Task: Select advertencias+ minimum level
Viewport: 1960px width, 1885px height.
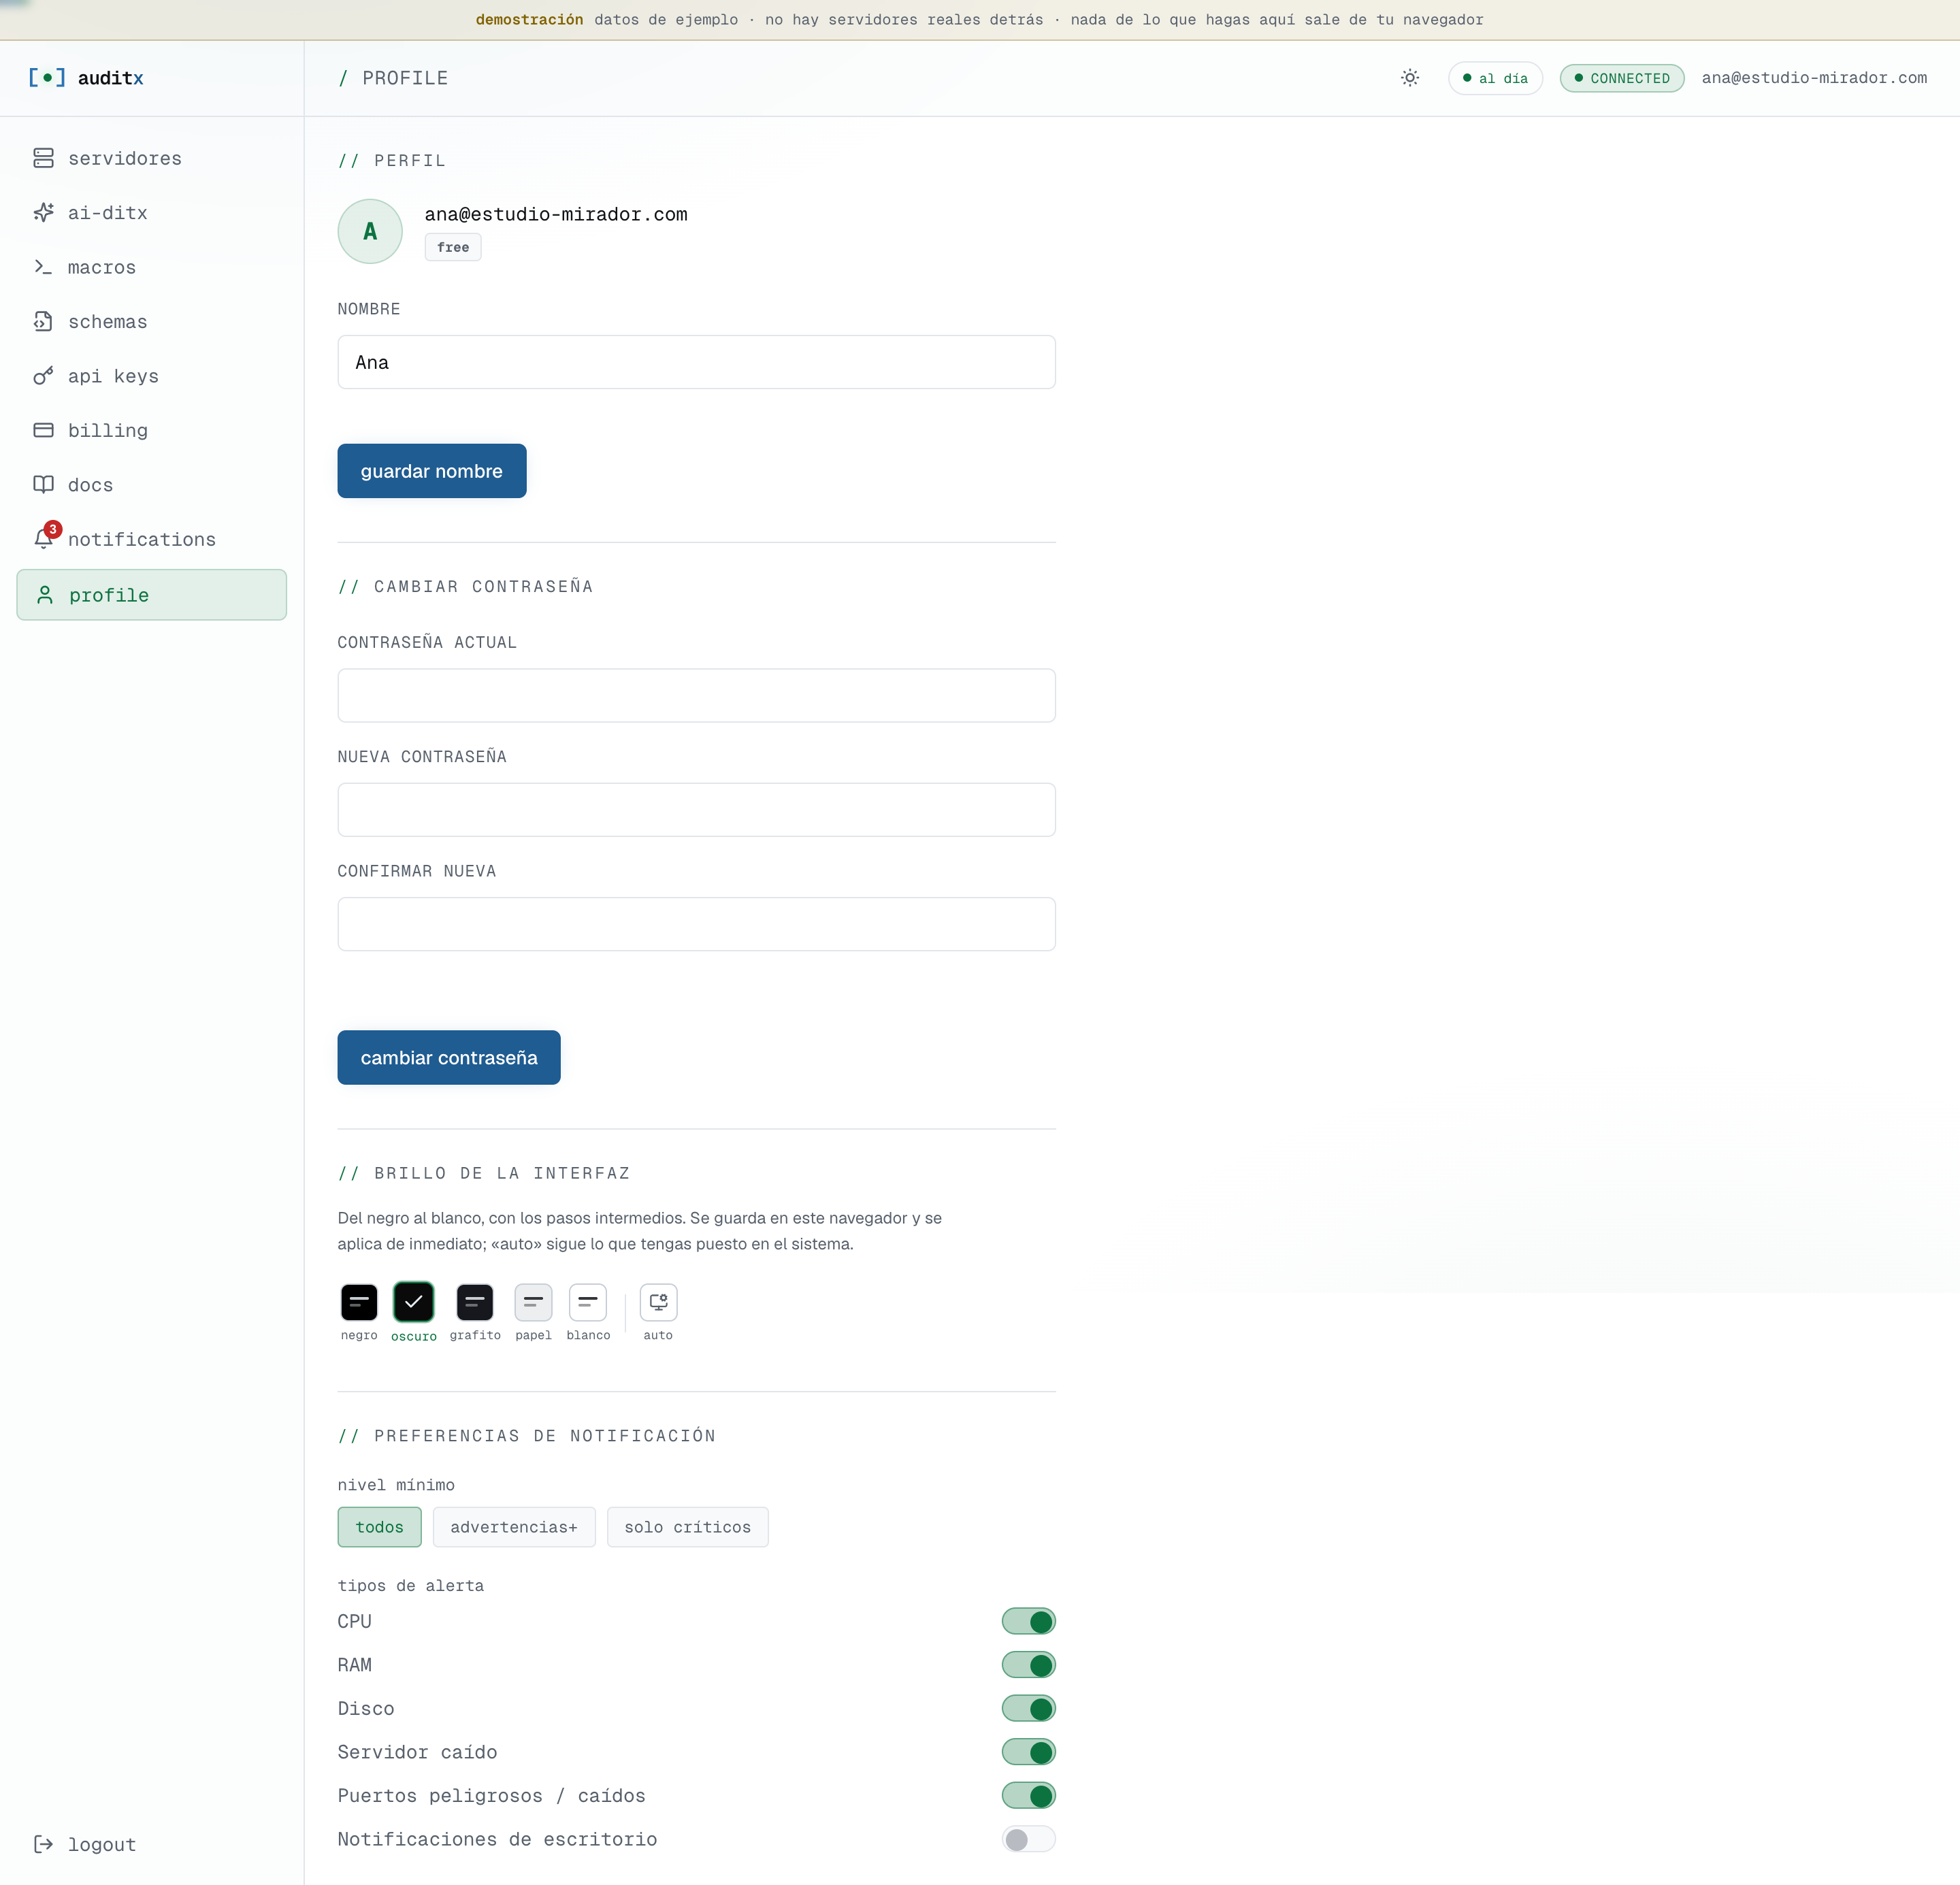Action: click(x=514, y=1527)
